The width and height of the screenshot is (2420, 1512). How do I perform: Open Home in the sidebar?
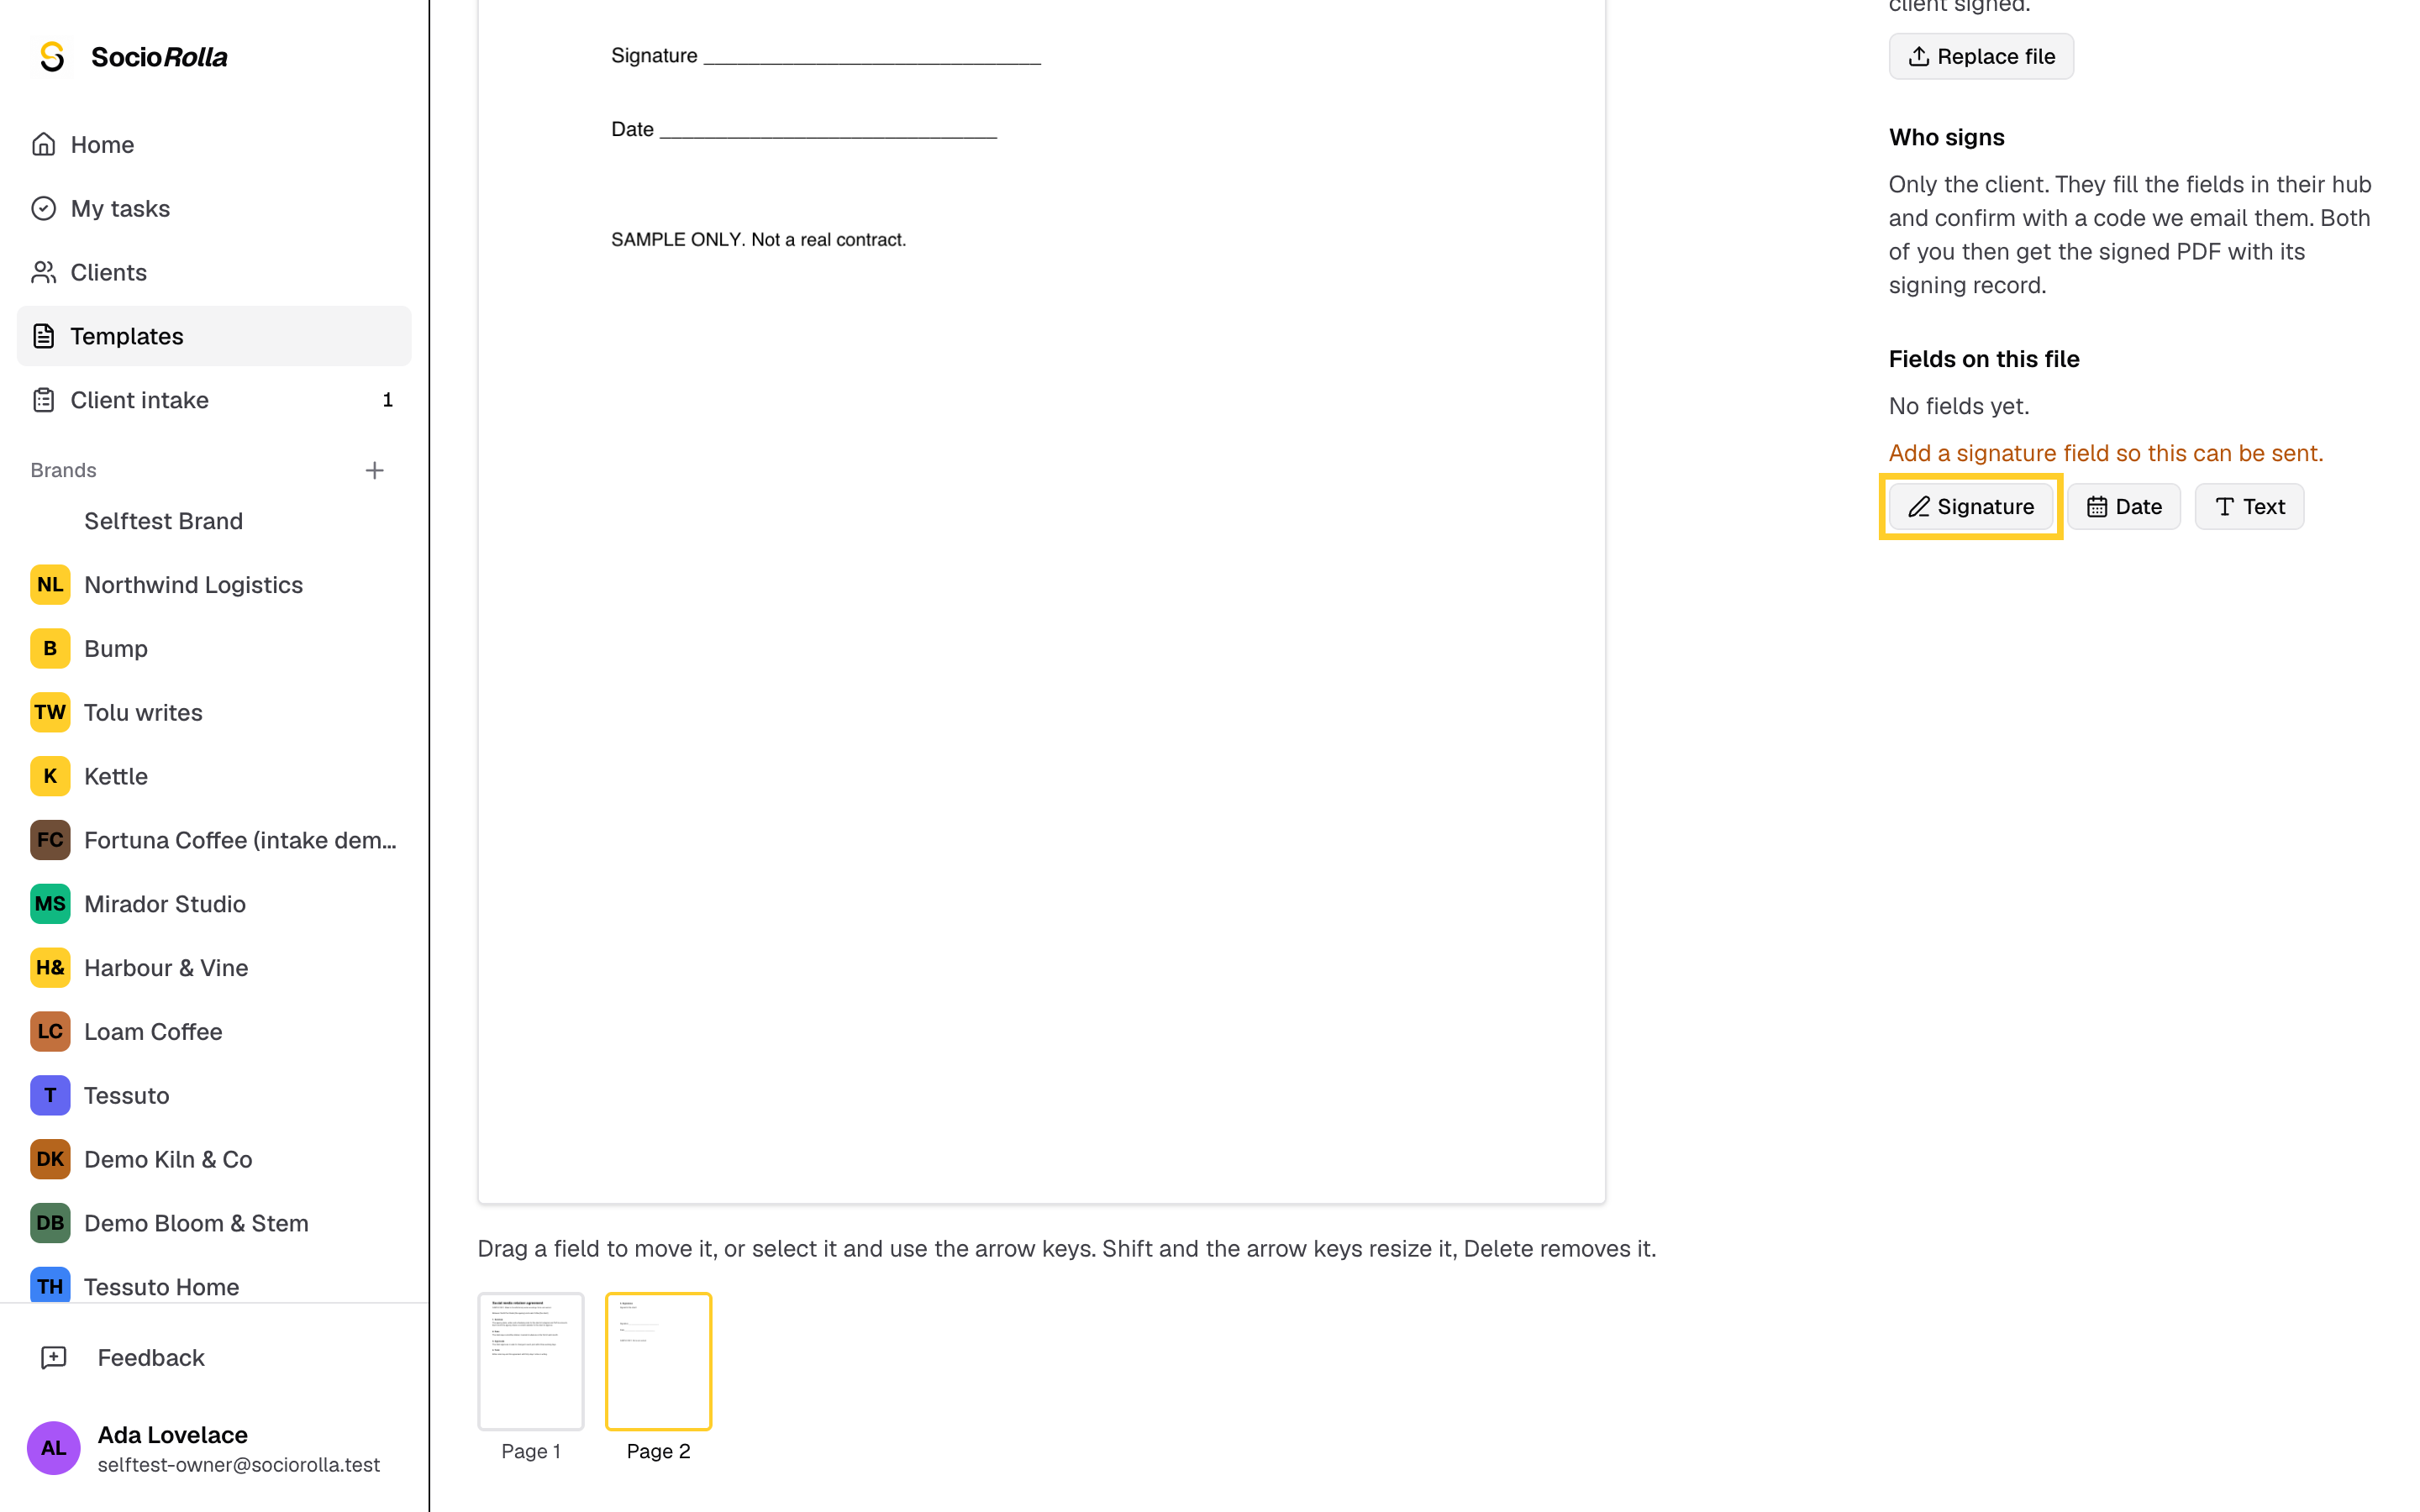pos(214,144)
